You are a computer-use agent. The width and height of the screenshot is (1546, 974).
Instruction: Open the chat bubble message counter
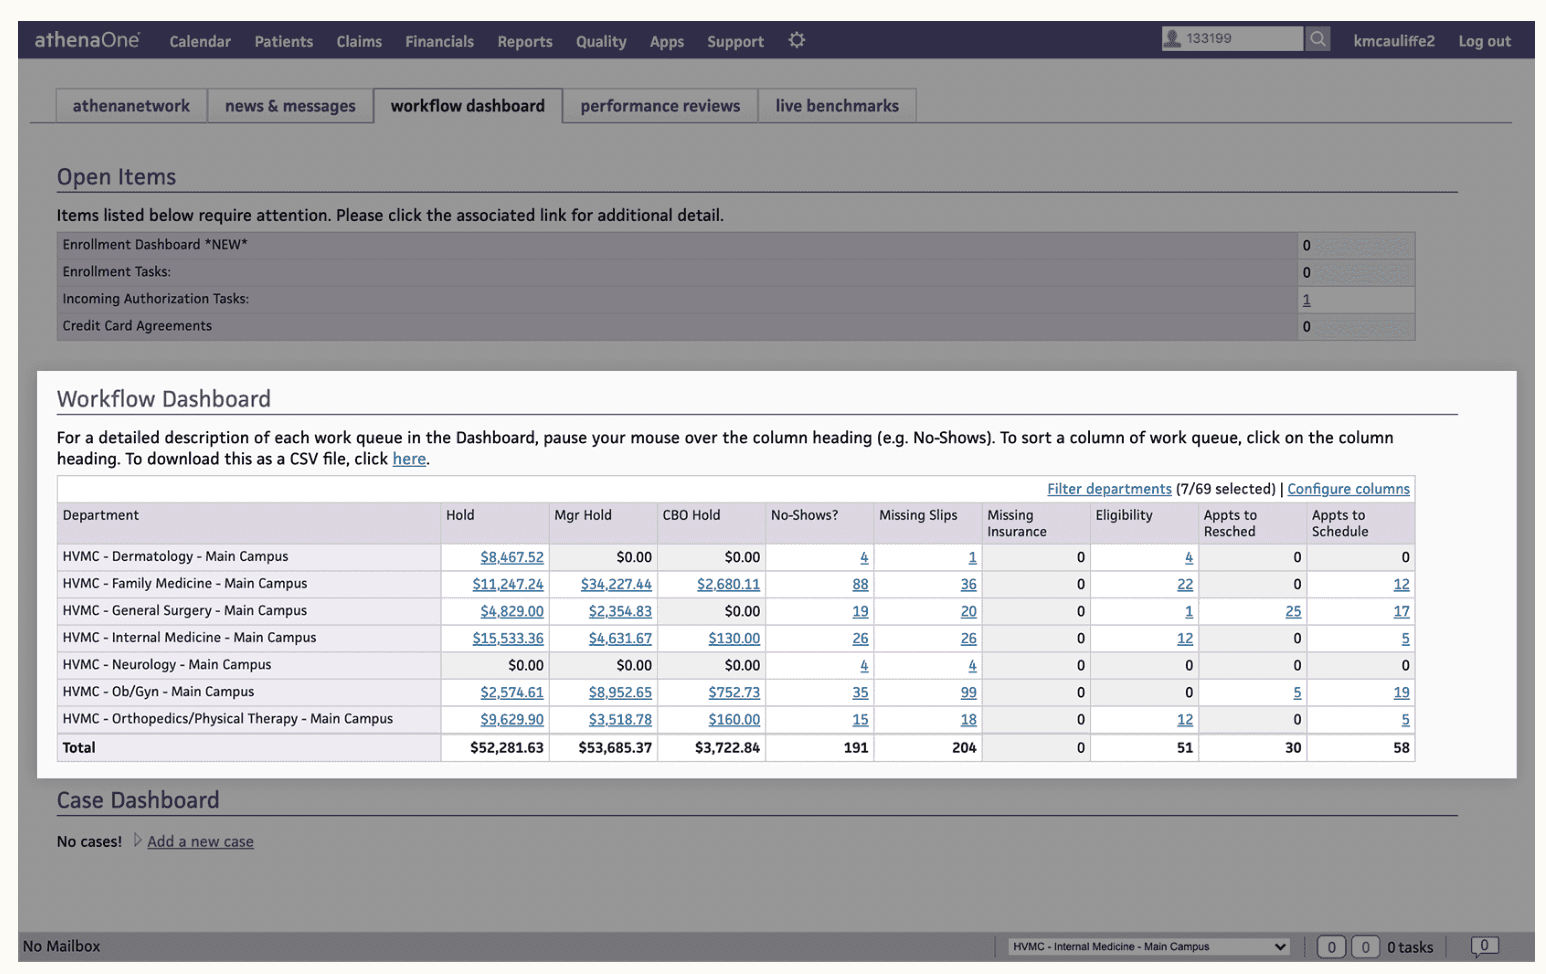(1484, 946)
